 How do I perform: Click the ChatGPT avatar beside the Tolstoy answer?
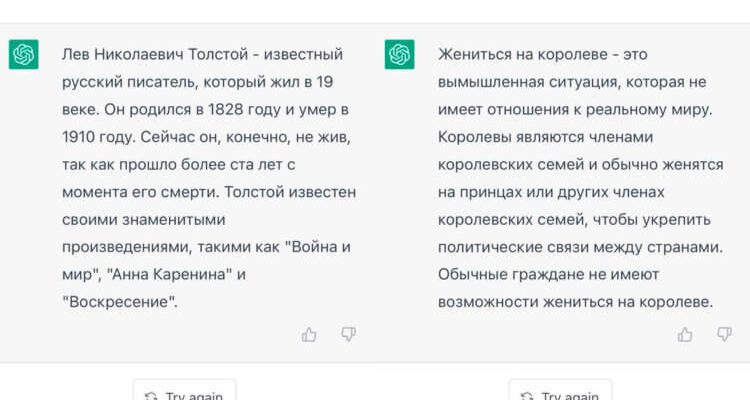point(23,55)
